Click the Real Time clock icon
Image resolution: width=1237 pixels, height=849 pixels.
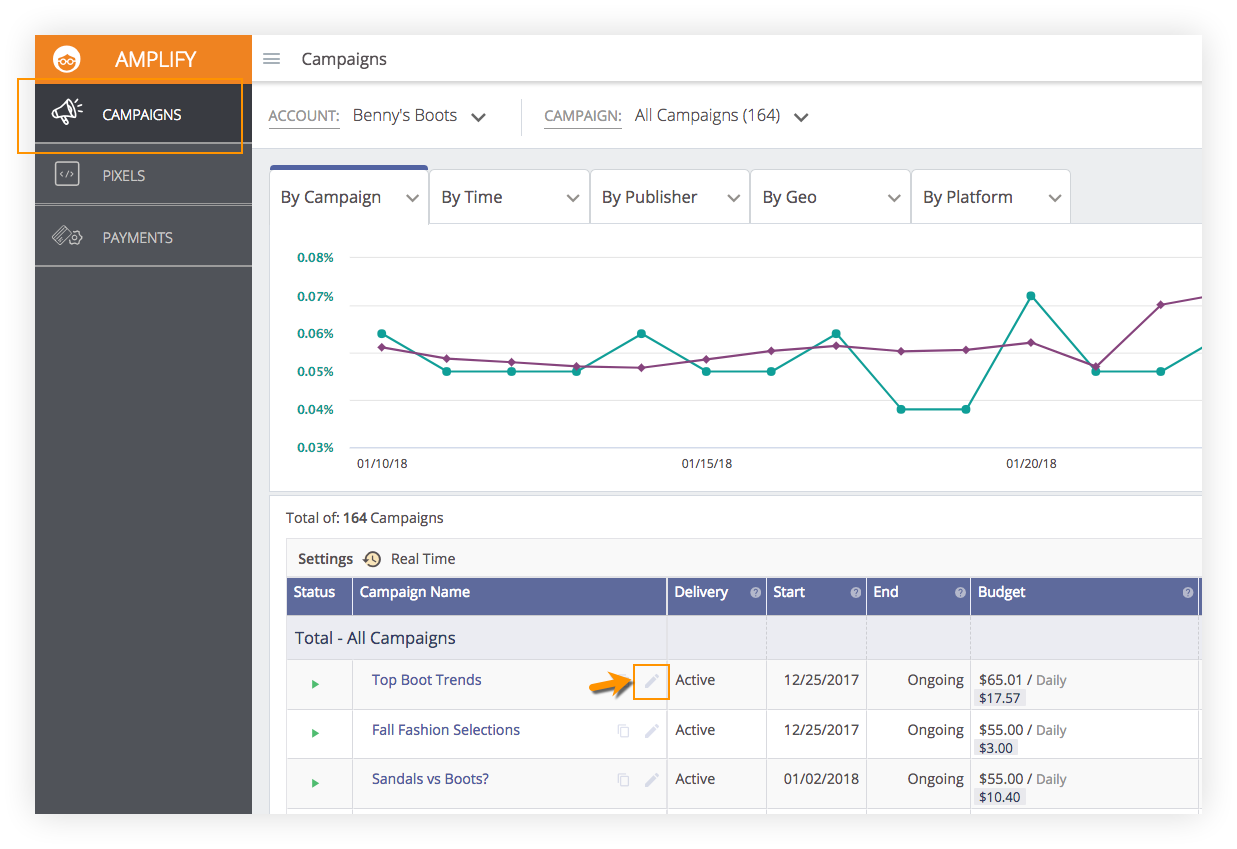[372, 559]
